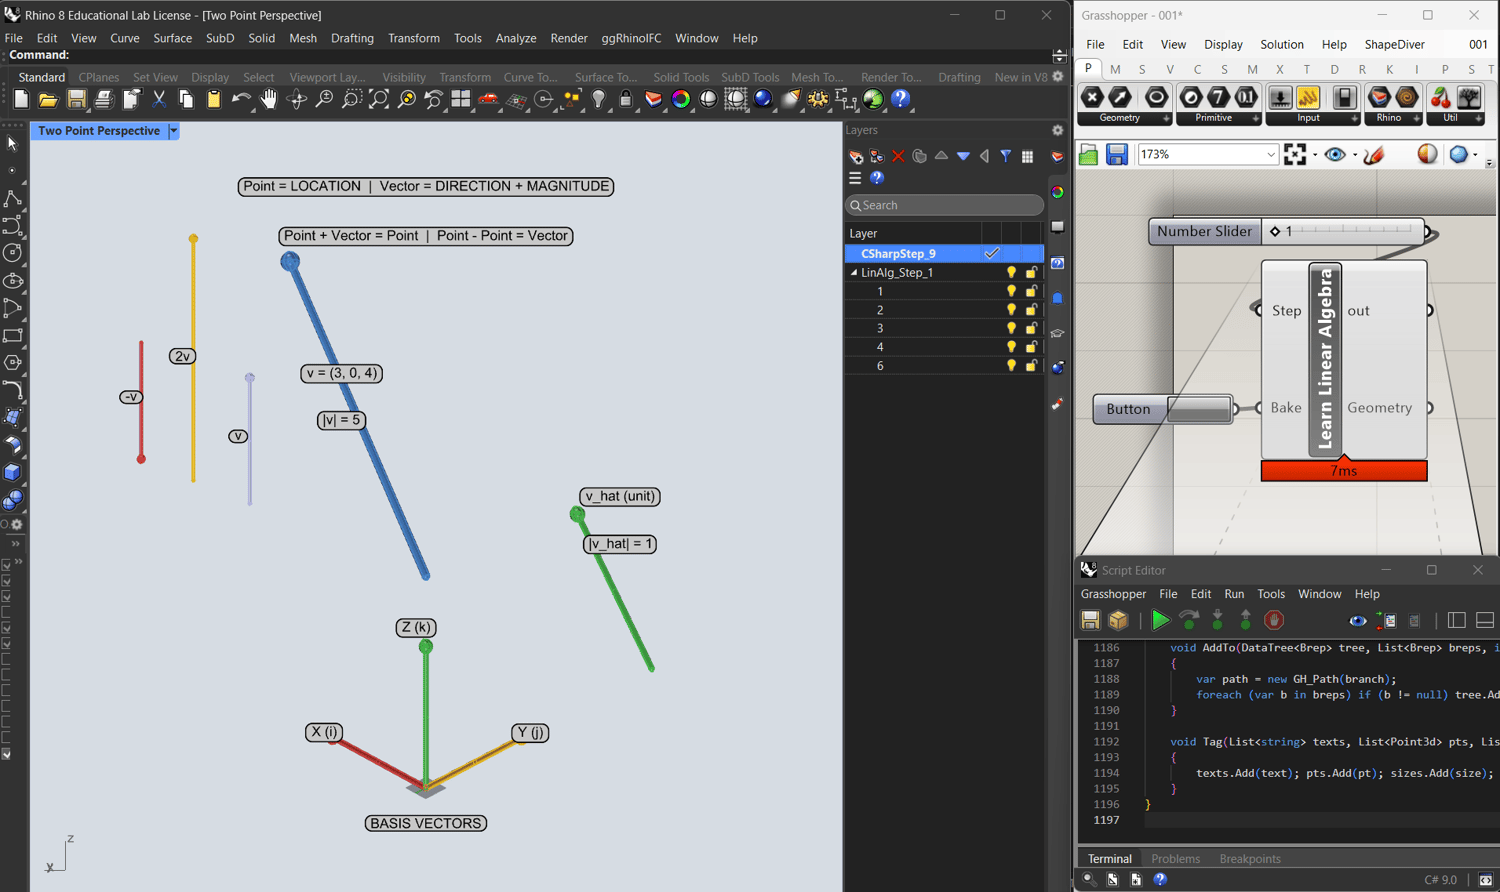
Task: Click the Undo arrow in Rhino toolbar
Action: click(240, 99)
